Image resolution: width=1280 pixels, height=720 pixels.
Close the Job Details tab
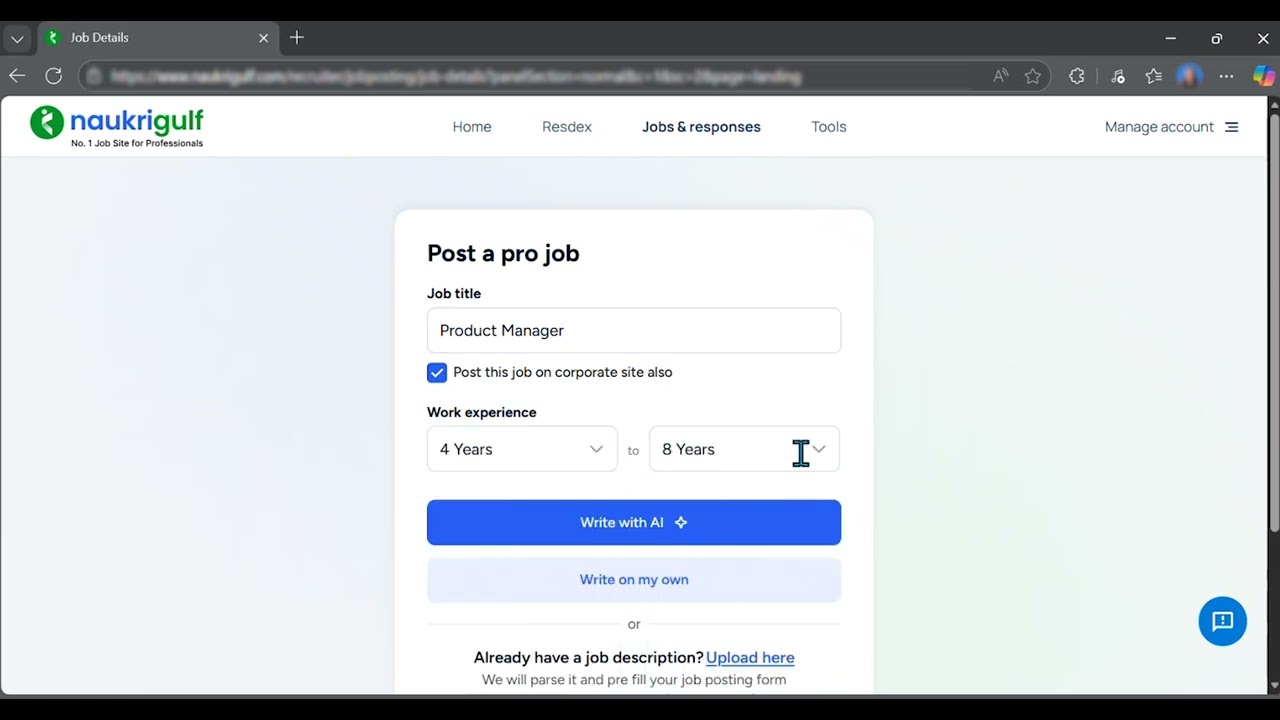[x=264, y=38]
